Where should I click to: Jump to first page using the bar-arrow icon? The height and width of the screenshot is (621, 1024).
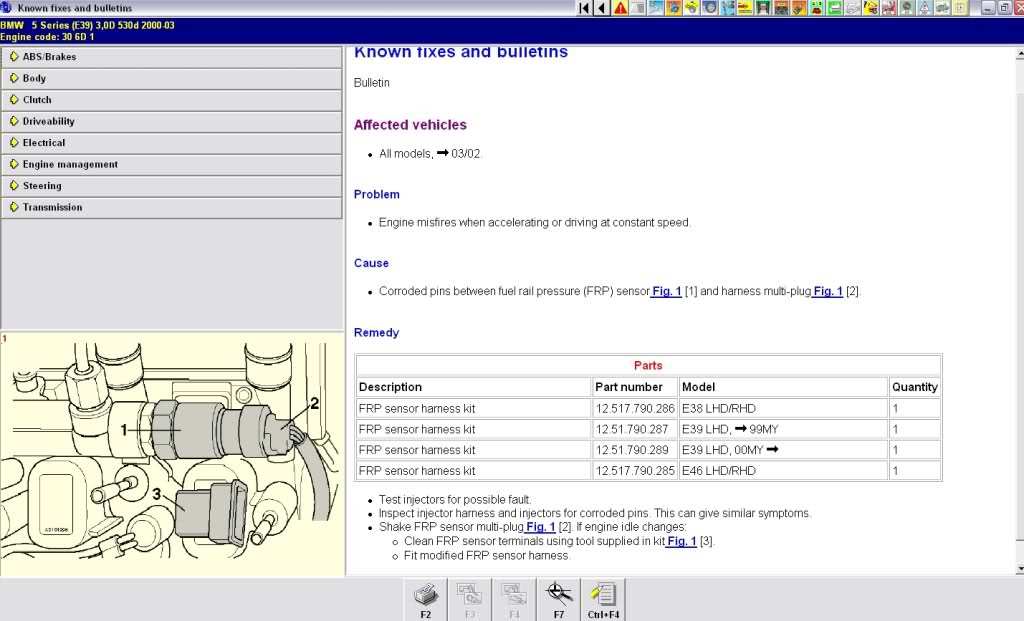point(584,8)
